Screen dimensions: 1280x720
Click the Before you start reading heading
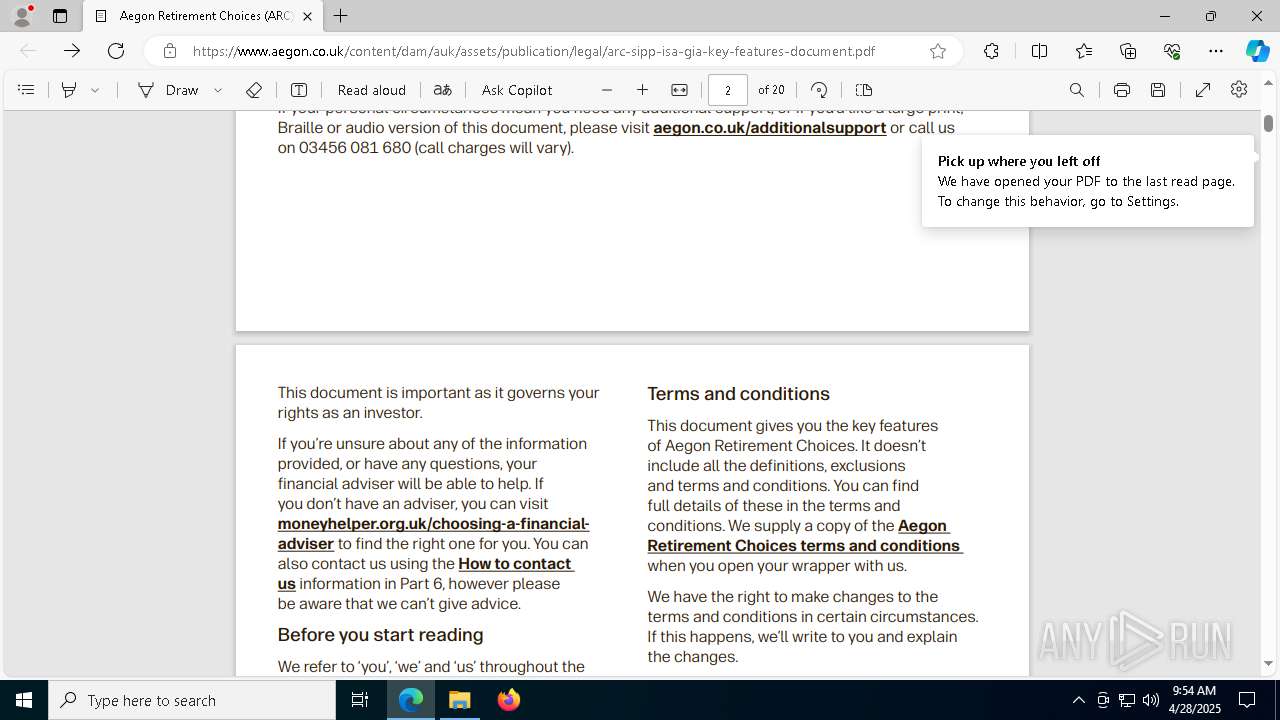coord(380,635)
